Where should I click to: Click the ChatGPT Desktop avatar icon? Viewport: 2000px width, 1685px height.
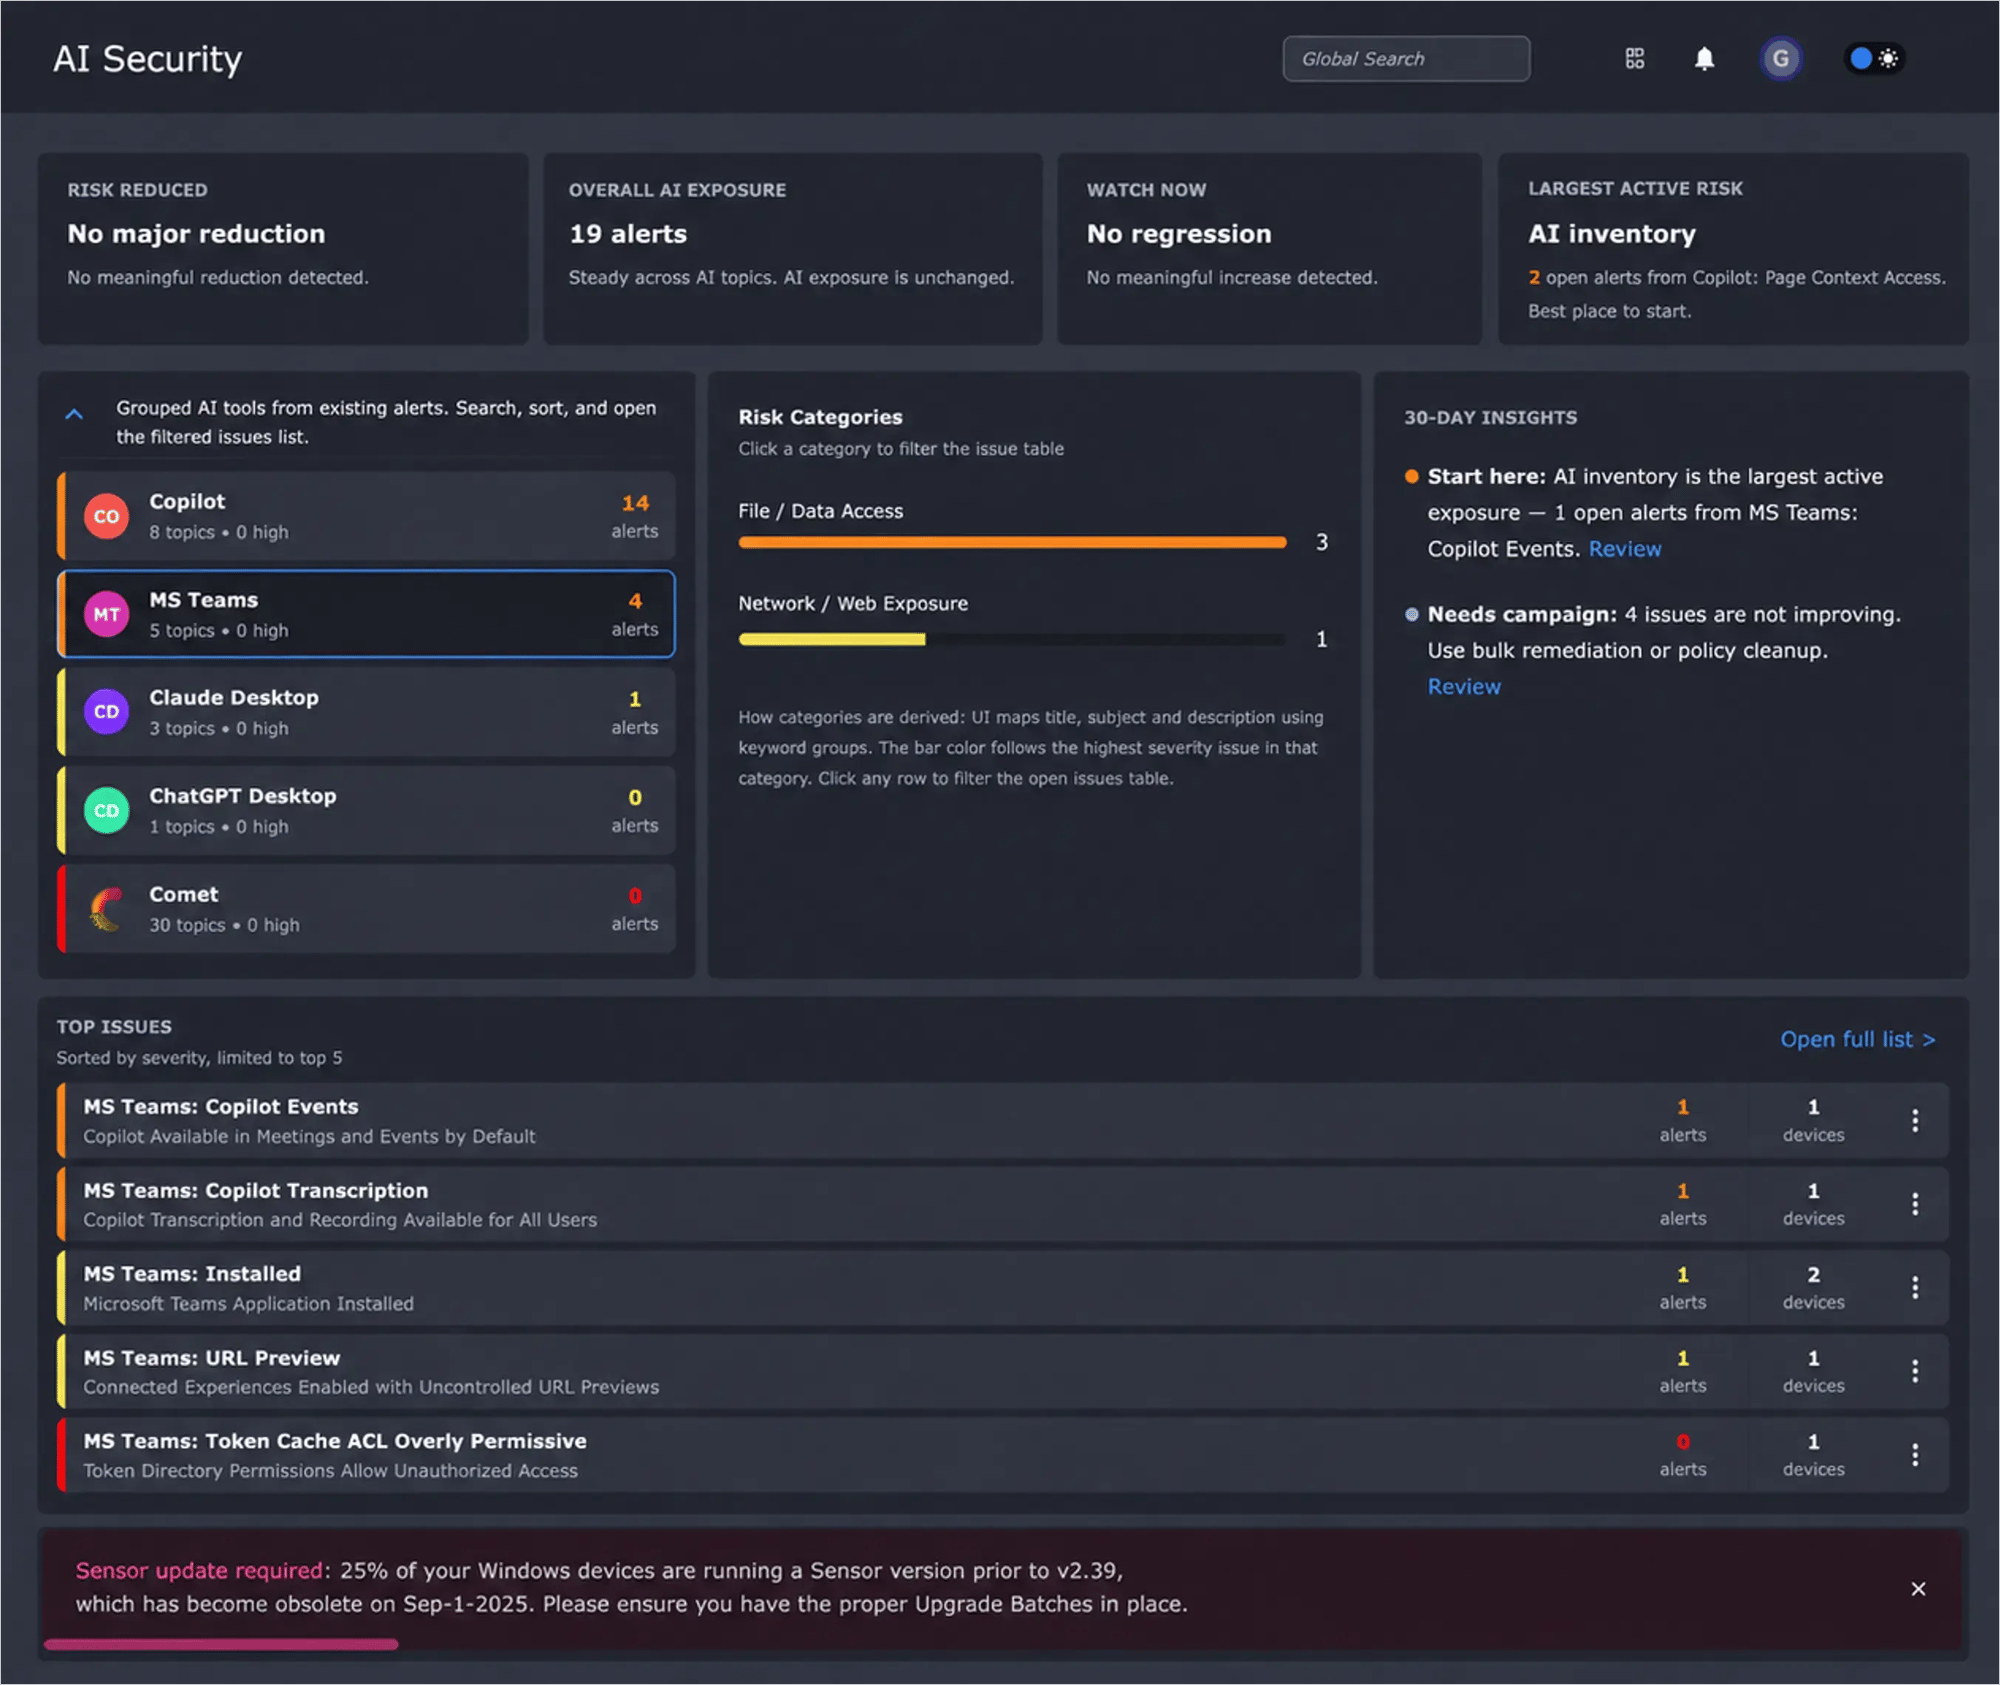[x=107, y=810]
